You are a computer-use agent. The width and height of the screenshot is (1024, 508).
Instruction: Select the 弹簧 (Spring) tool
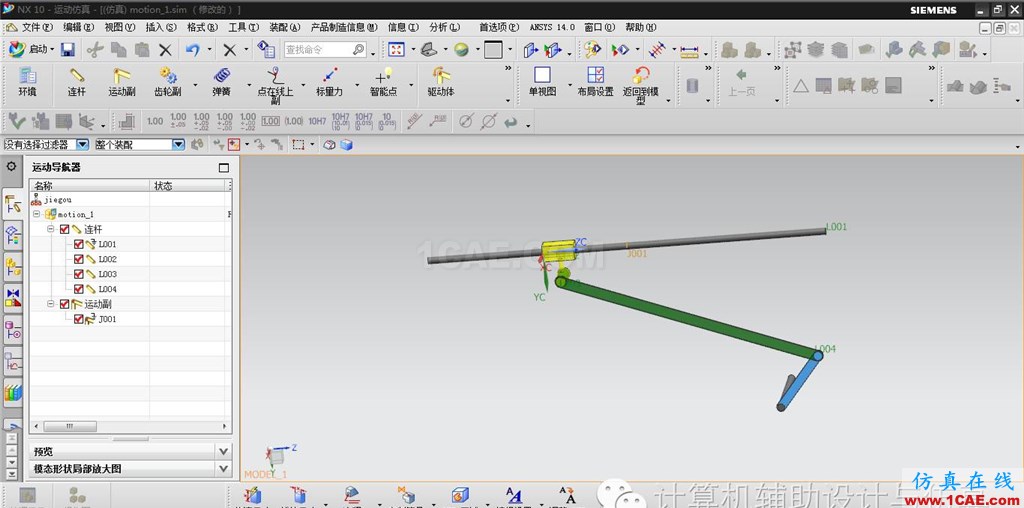221,82
